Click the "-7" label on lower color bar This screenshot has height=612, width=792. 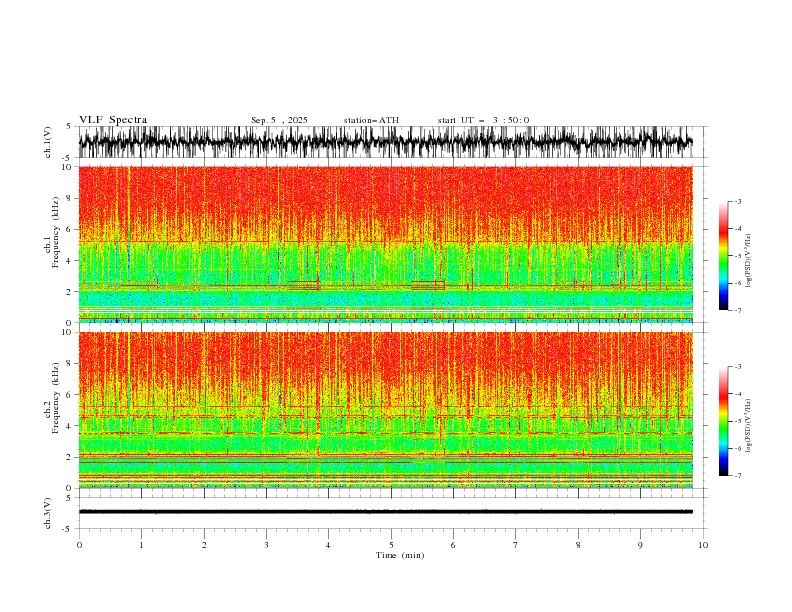(x=737, y=476)
